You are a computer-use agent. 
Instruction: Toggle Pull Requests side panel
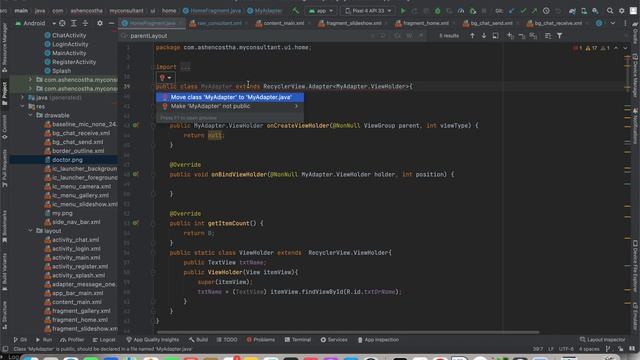tap(4, 168)
